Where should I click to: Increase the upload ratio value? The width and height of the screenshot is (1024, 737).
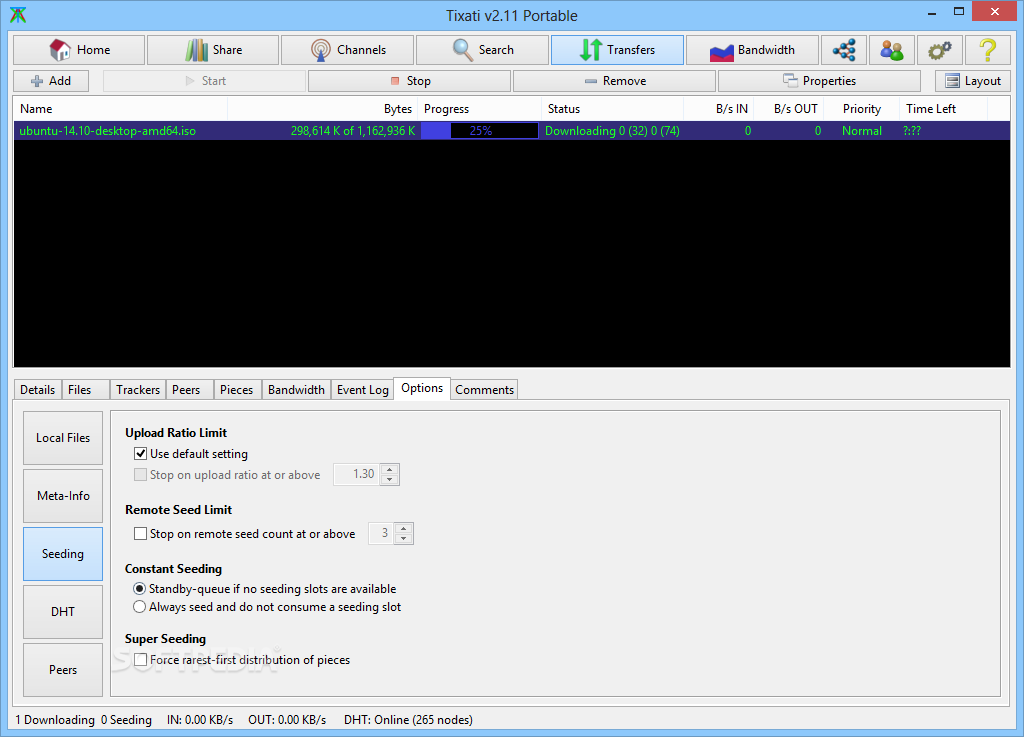tap(390, 469)
